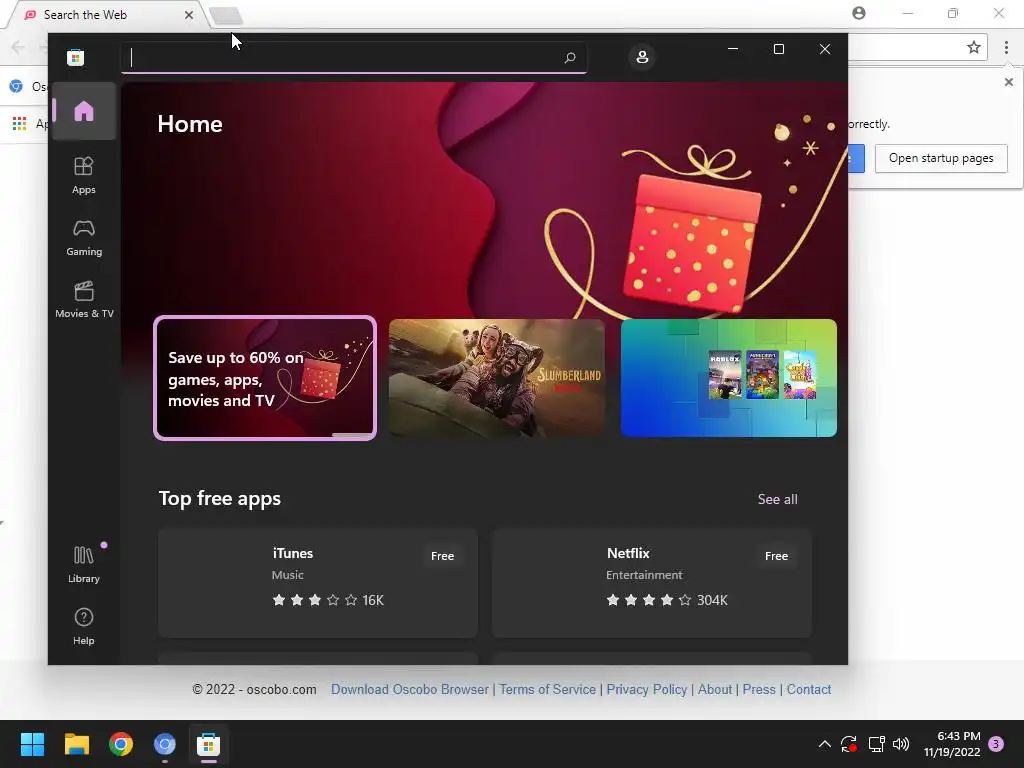
Task: Open the Windows Start menu
Action: [x=32, y=744]
